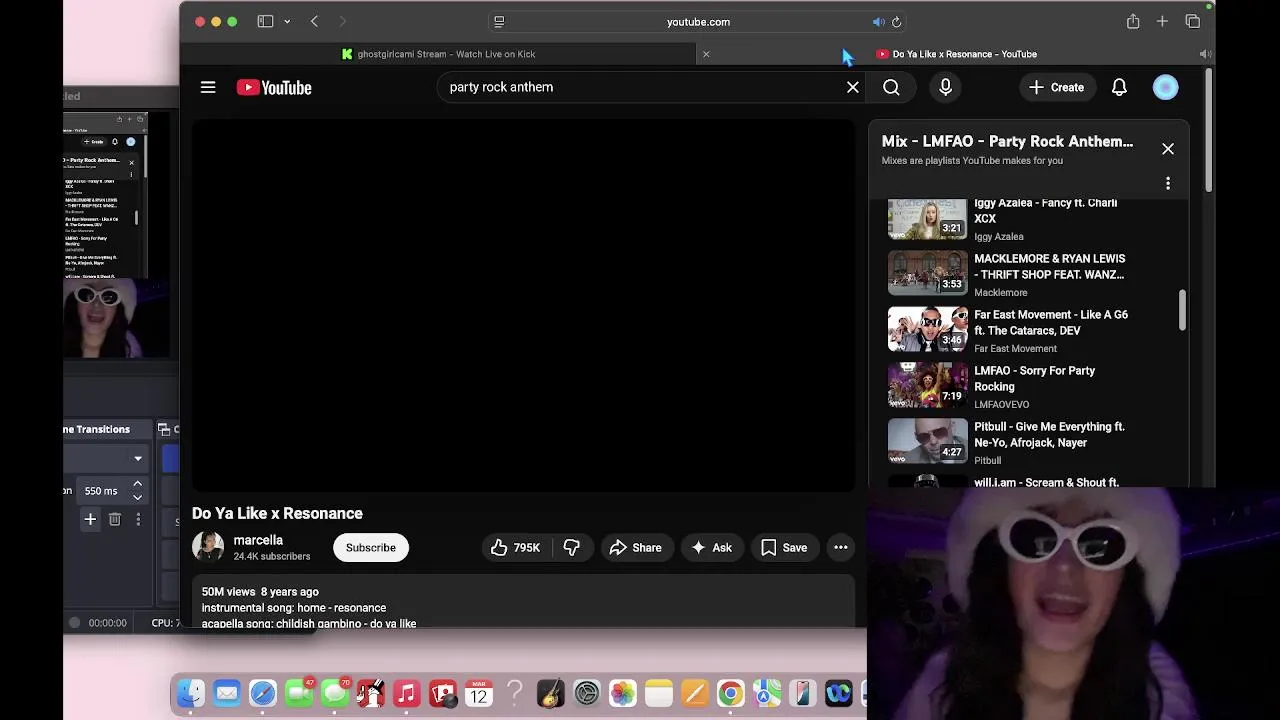Image resolution: width=1280 pixels, height=720 pixels.
Task: Show Safari sidebar
Action: [265, 21]
